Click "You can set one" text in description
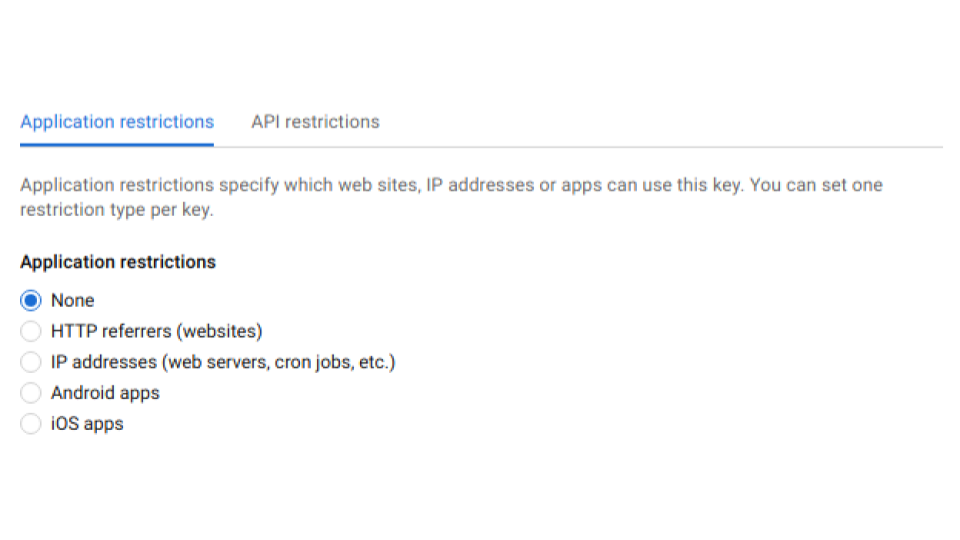 coord(816,185)
